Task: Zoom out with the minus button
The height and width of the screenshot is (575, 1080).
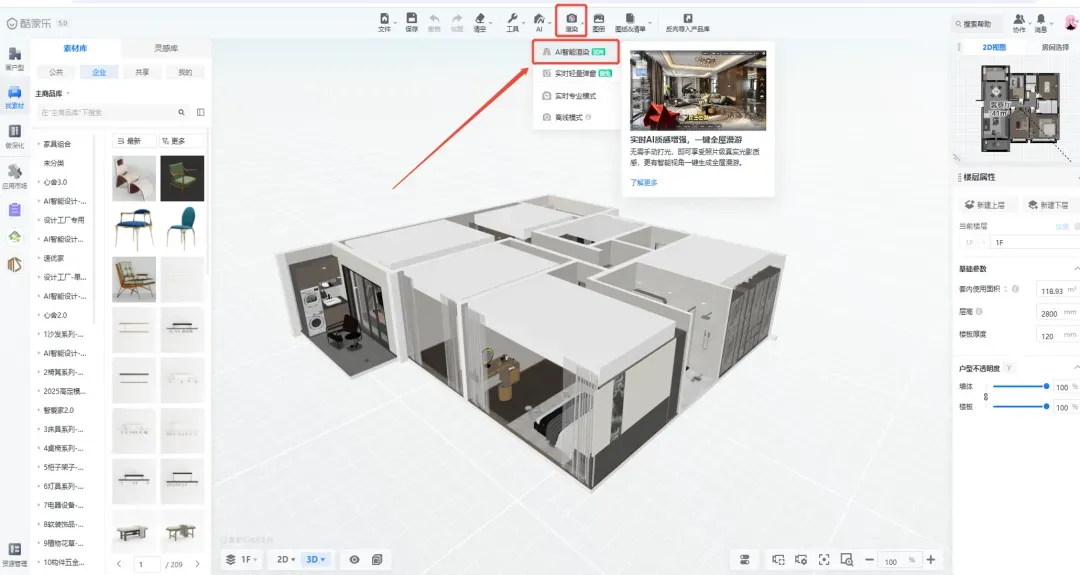Action: point(869,560)
